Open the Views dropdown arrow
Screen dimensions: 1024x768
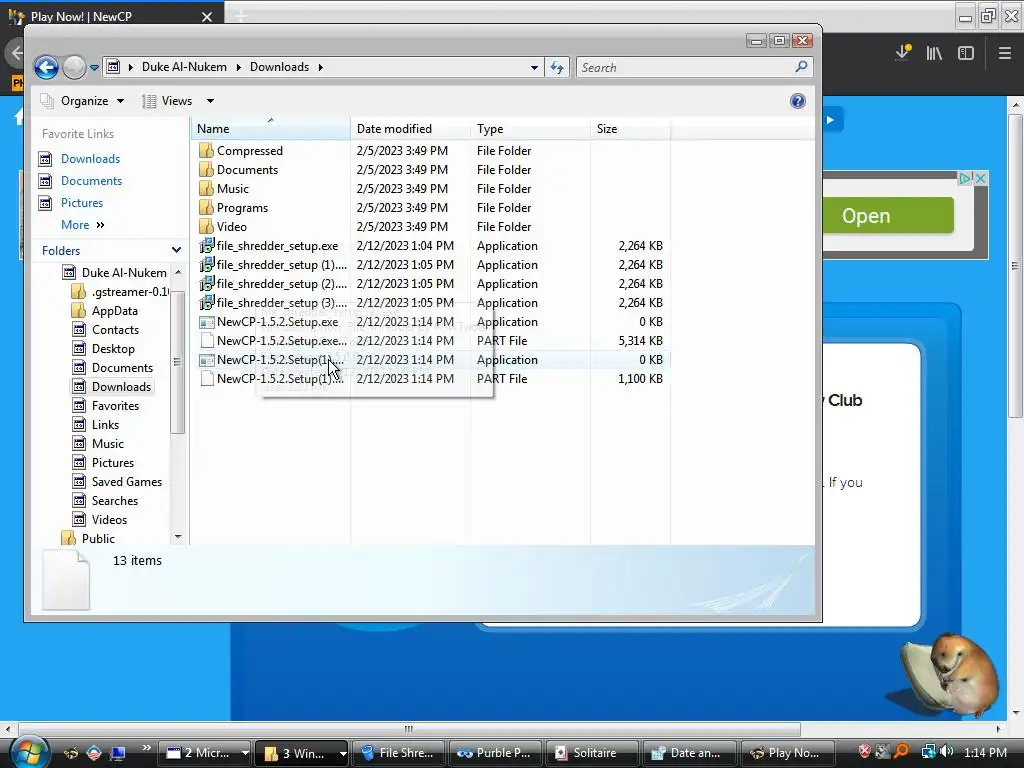pyautogui.click(x=210, y=101)
